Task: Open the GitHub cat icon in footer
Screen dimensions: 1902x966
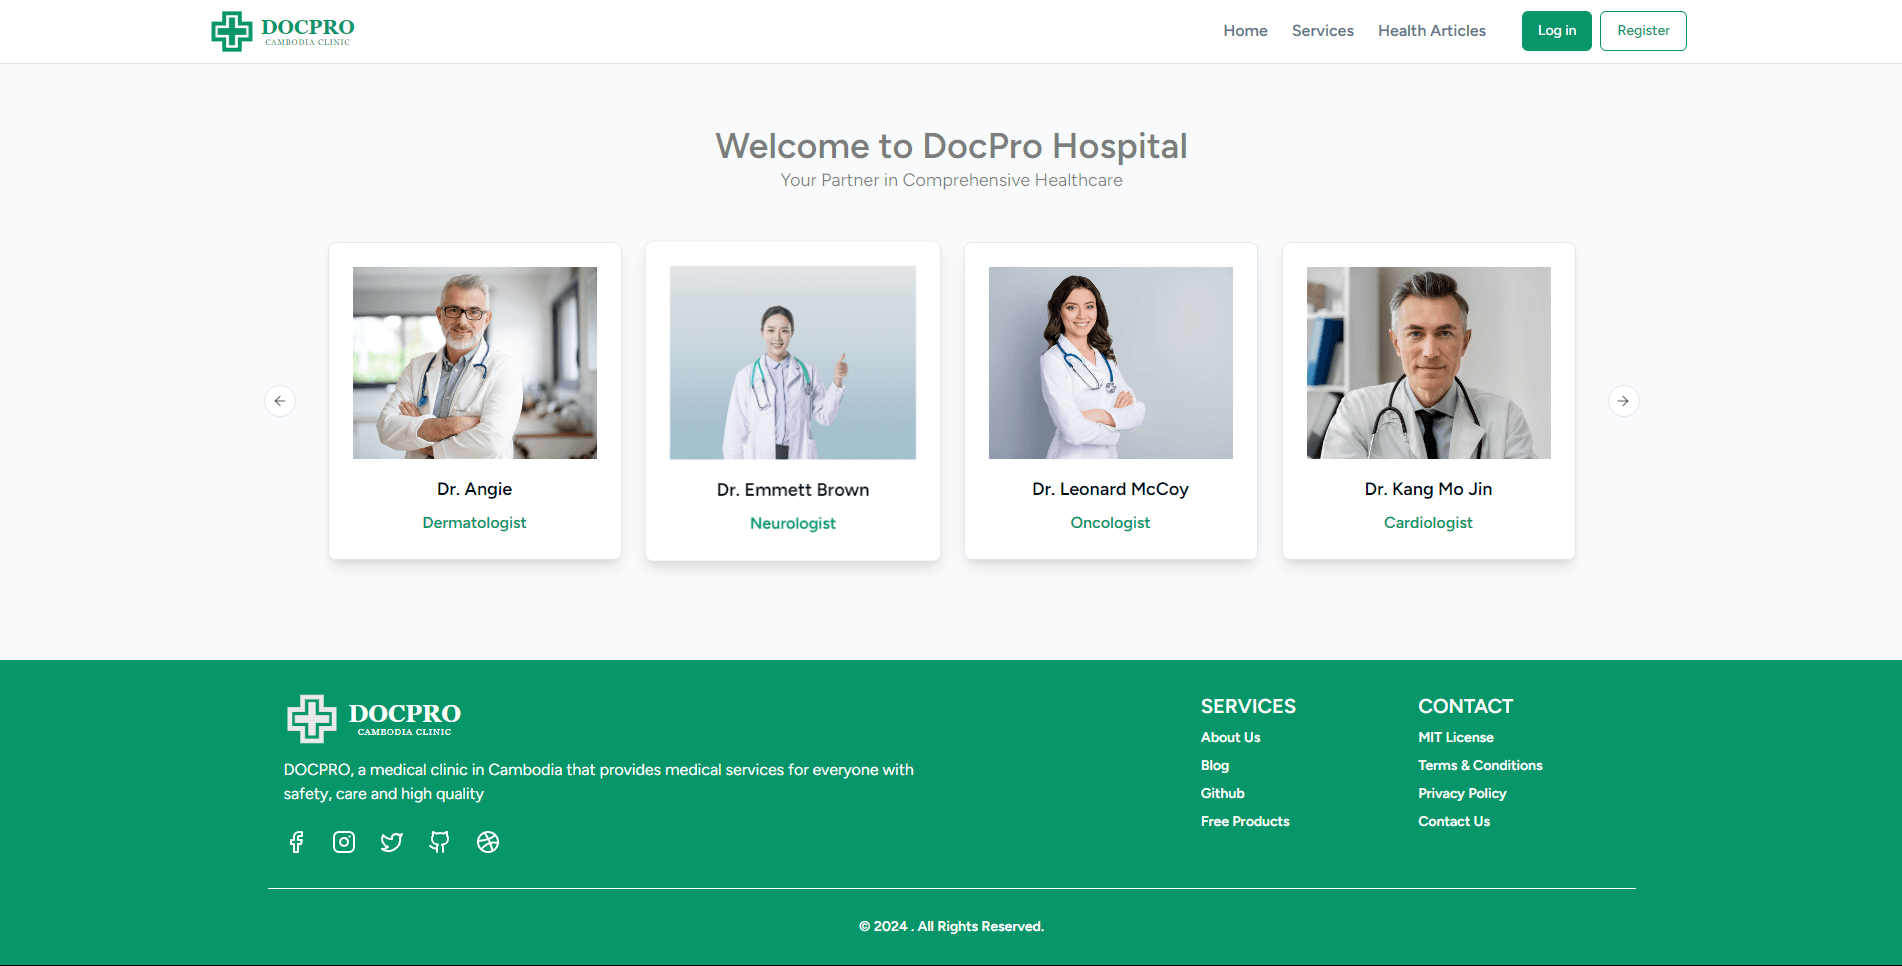Action: pyautogui.click(x=439, y=842)
